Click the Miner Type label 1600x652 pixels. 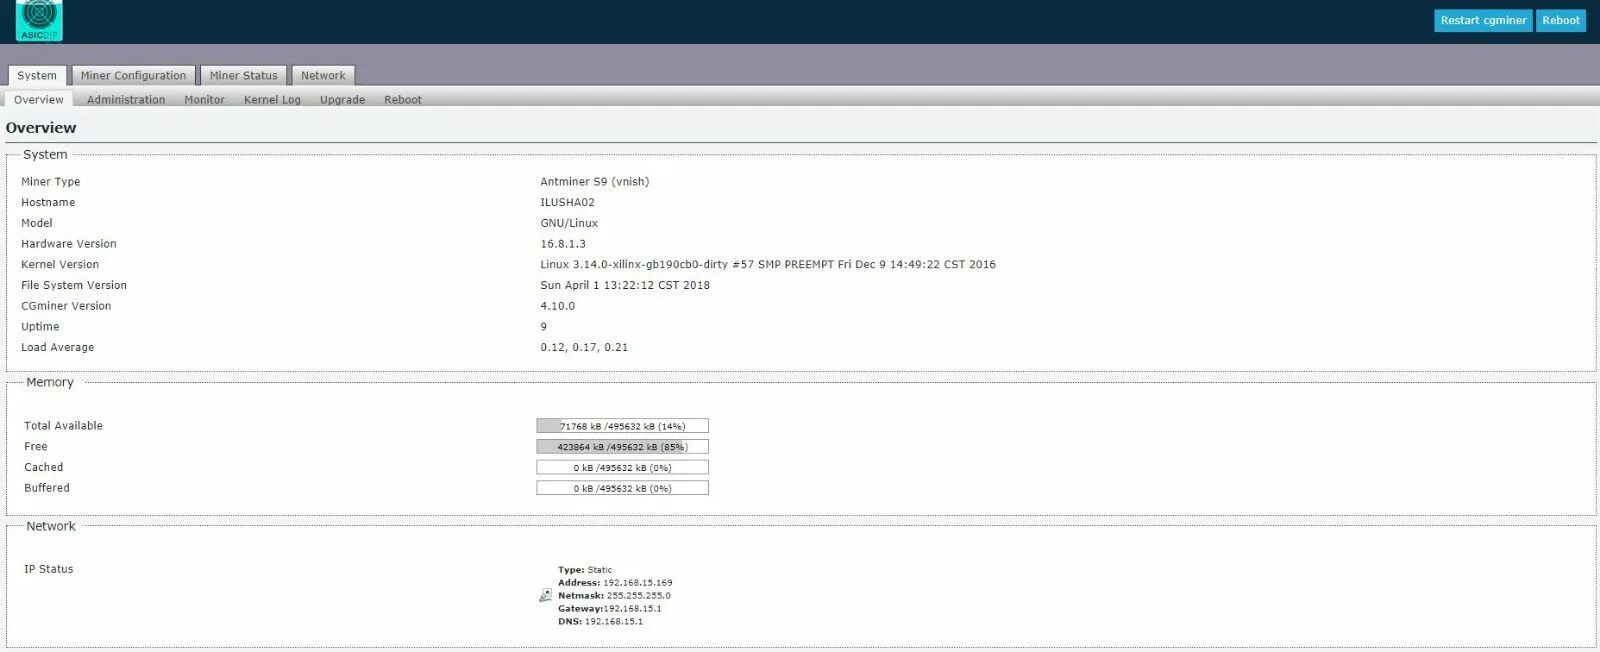pos(51,181)
